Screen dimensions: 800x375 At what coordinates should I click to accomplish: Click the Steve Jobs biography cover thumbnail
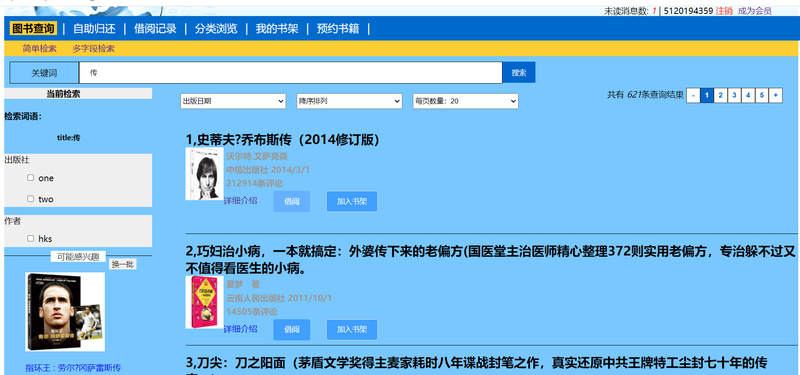204,173
